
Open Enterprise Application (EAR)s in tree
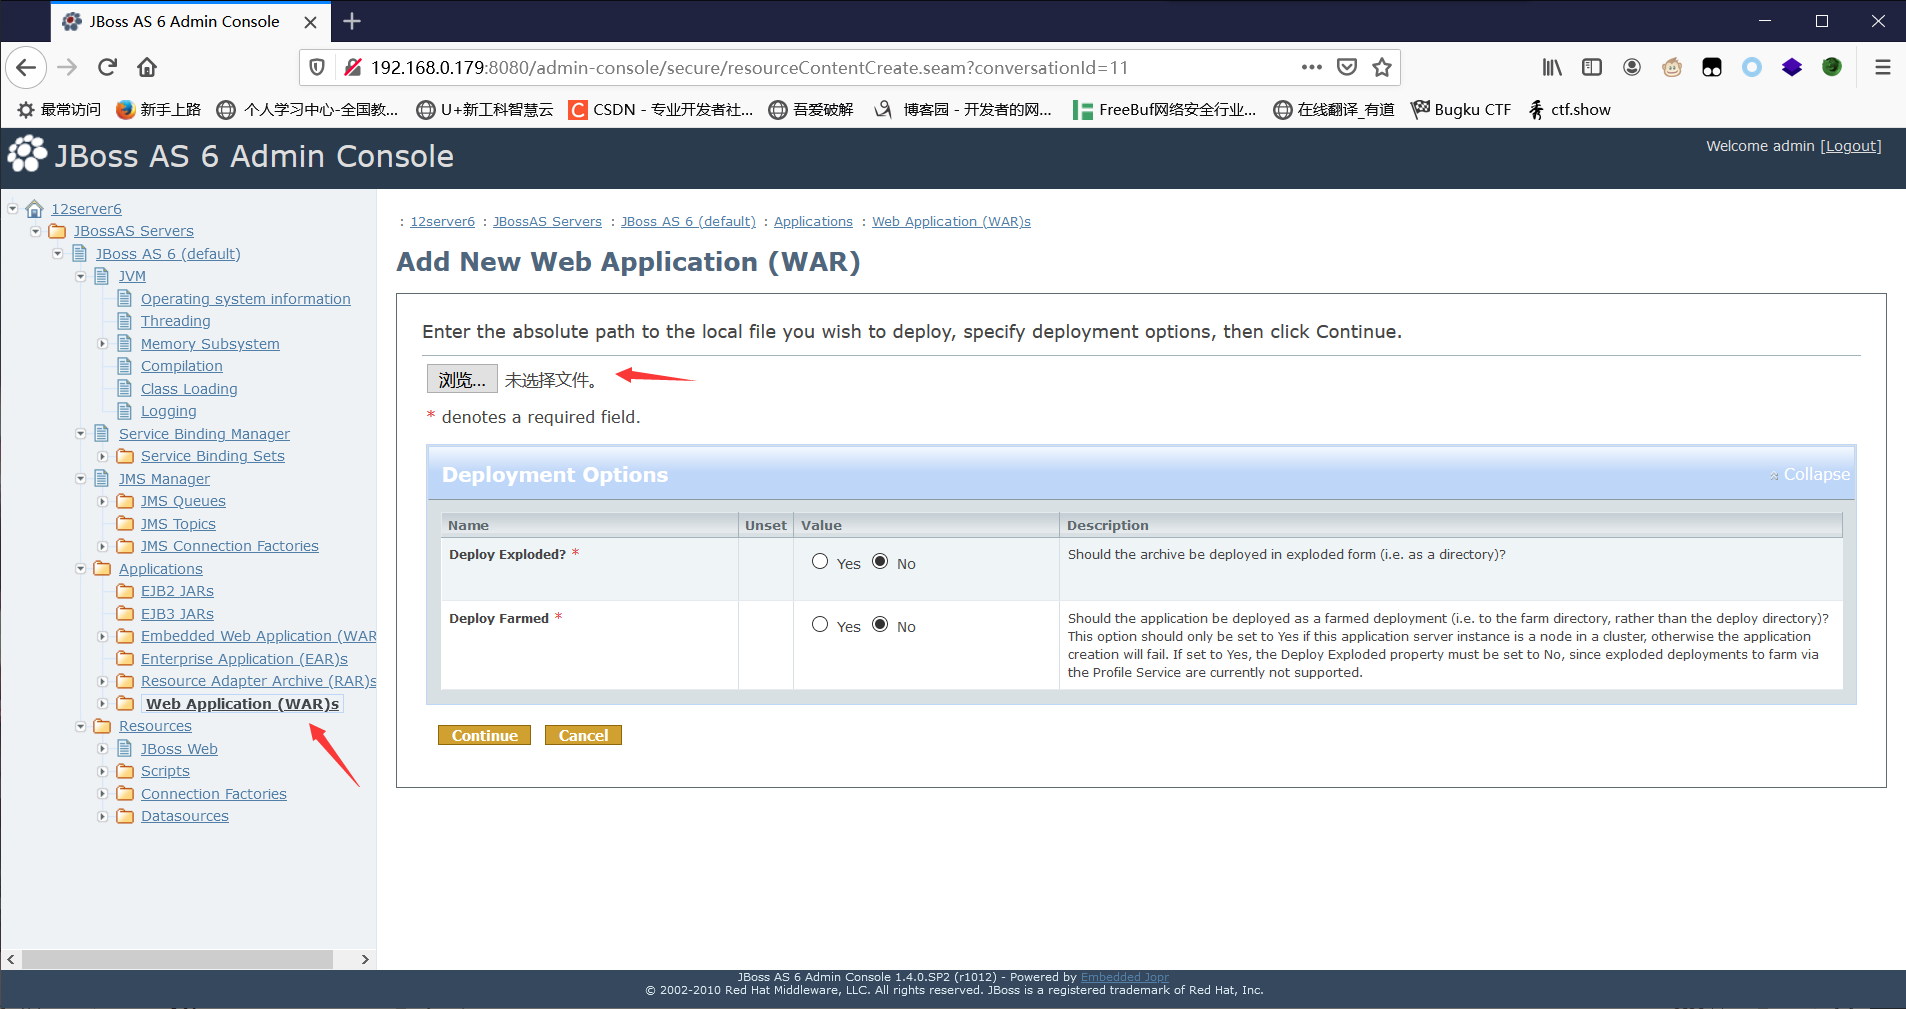[244, 659]
